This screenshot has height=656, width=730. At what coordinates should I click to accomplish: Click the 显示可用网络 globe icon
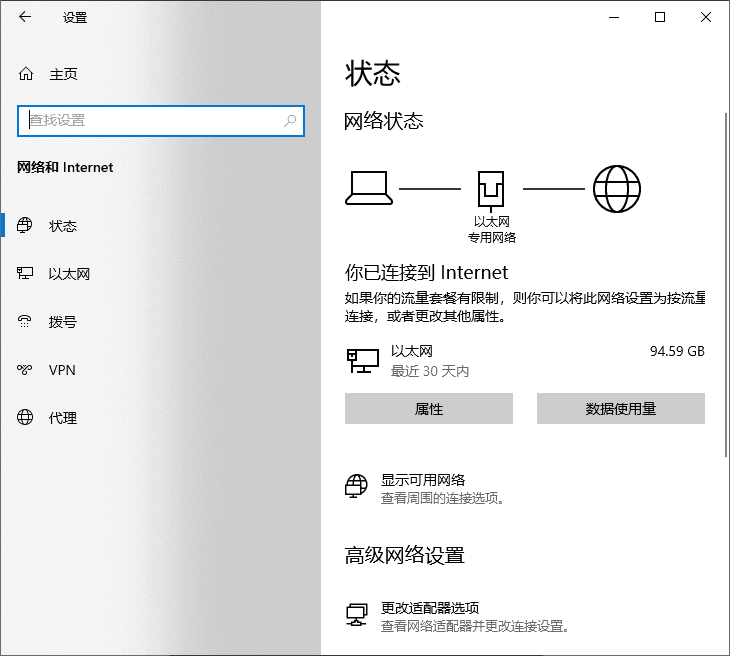coord(356,486)
